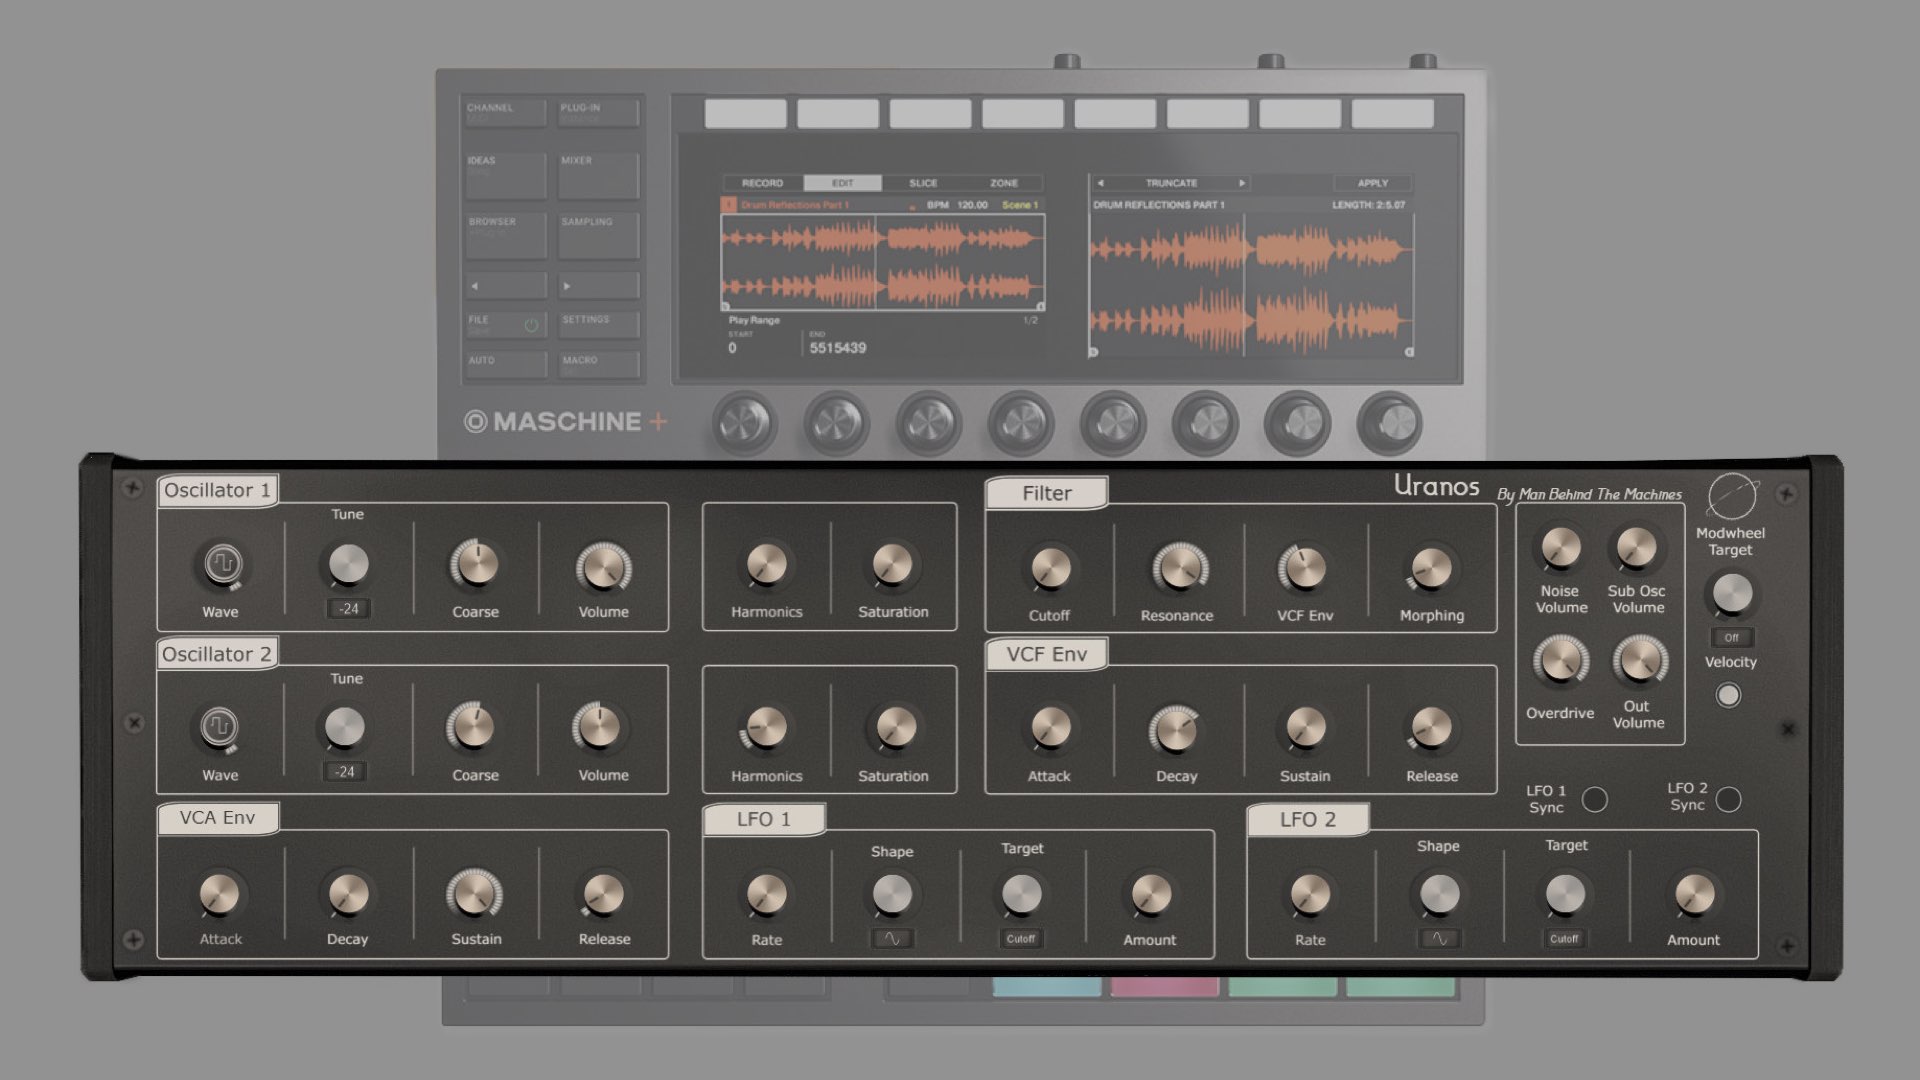
Task: Toggle the LFO 1 Sync button
Action: 1595,799
